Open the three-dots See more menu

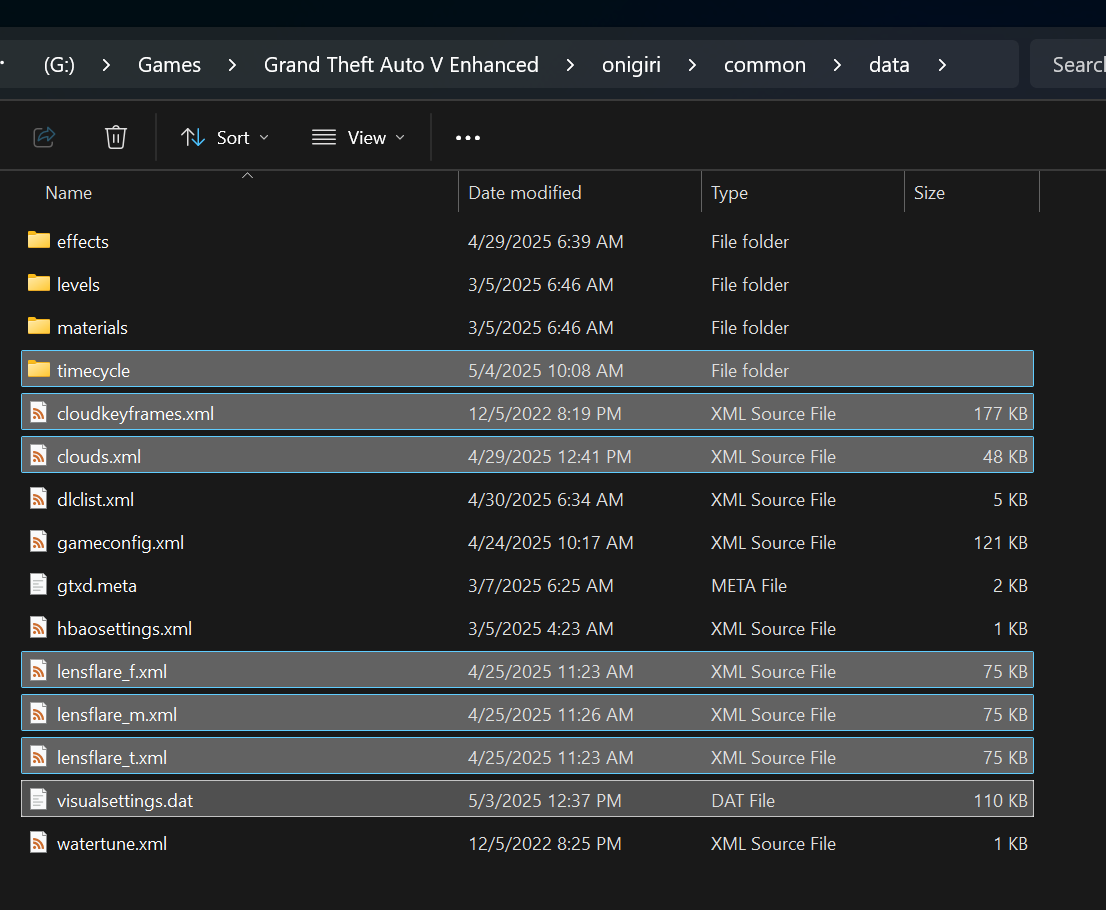click(x=468, y=138)
